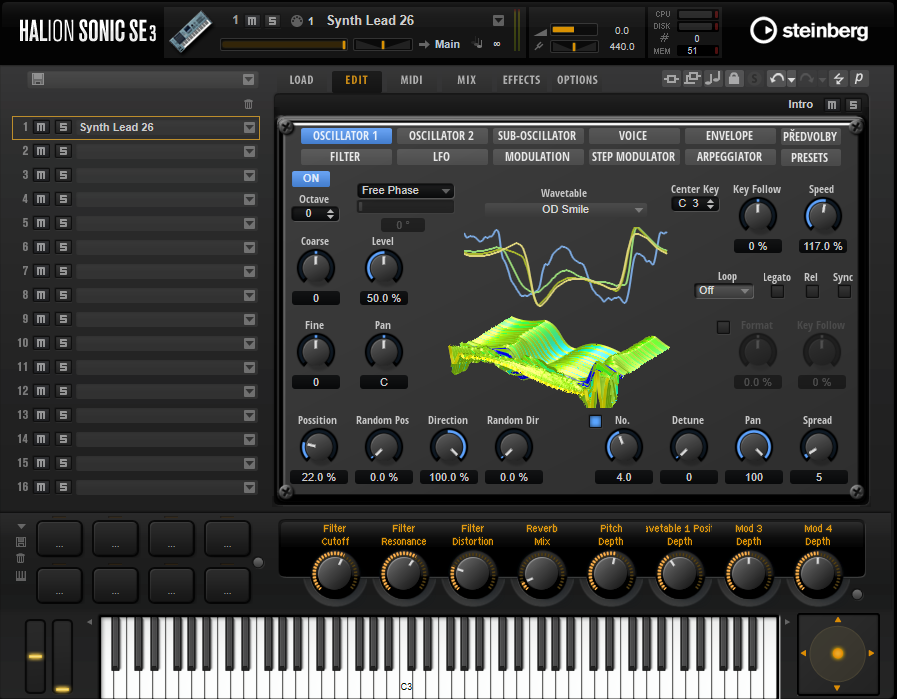Enable the Legato checkbox

click(x=777, y=291)
